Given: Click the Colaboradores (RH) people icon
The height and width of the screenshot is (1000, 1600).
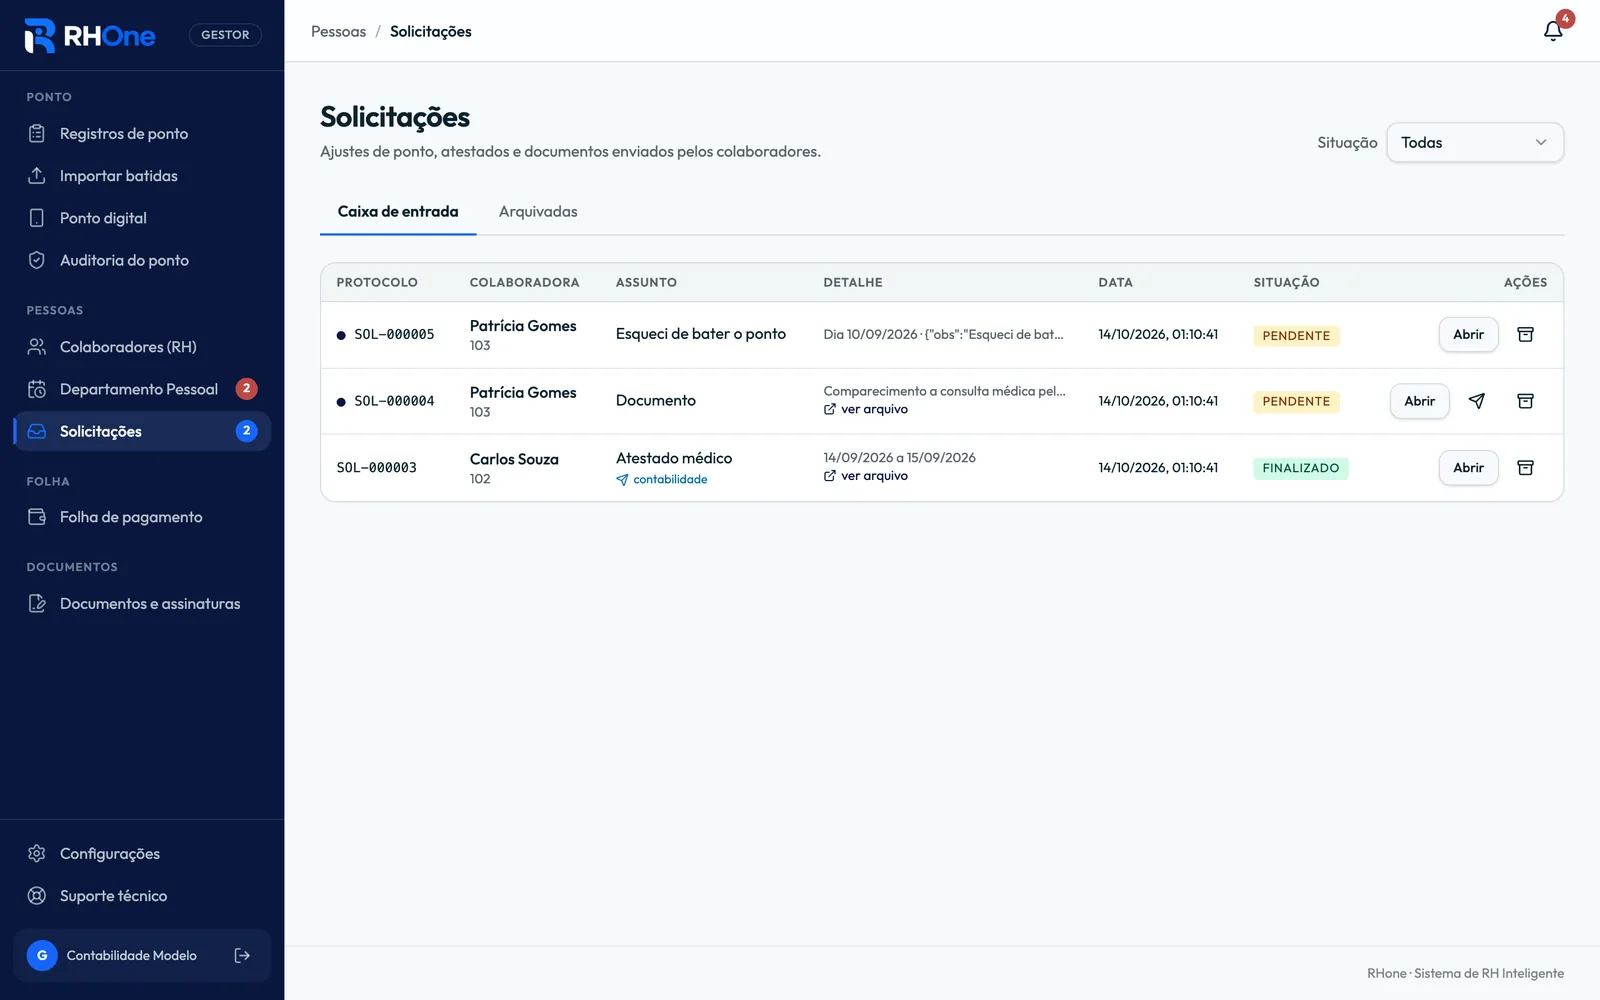Looking at the screenshot, I should coord(37,347).
